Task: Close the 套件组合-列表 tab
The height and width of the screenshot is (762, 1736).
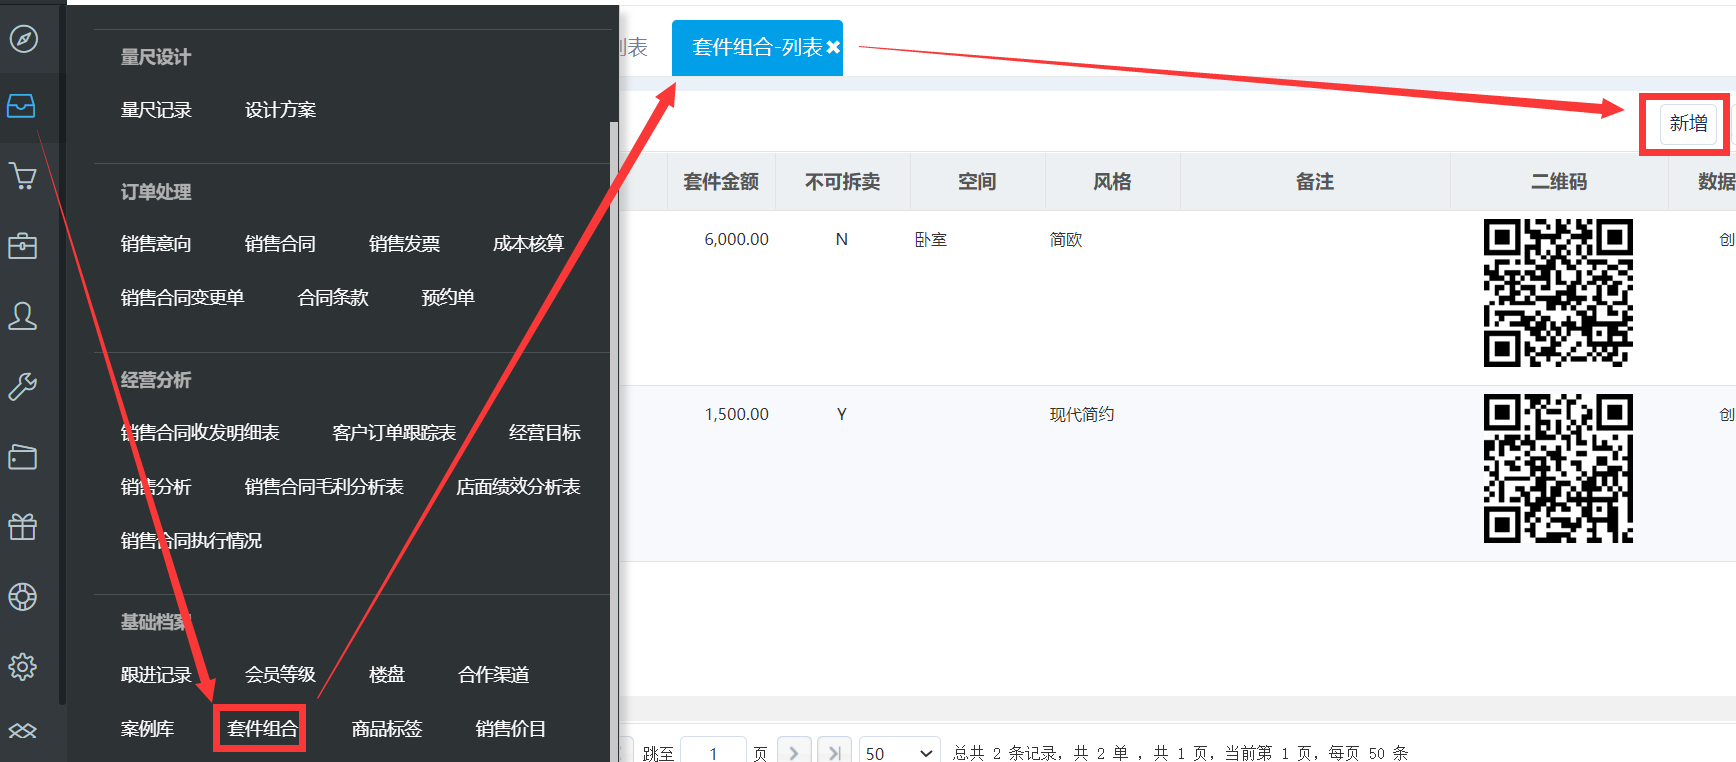Action: tap(833, 47)
